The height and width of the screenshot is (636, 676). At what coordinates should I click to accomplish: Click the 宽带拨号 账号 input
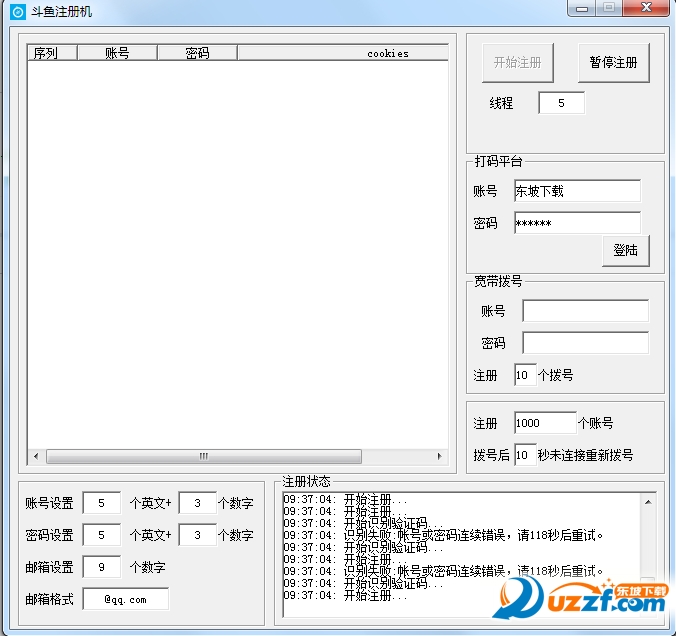[x=585, y=311]
